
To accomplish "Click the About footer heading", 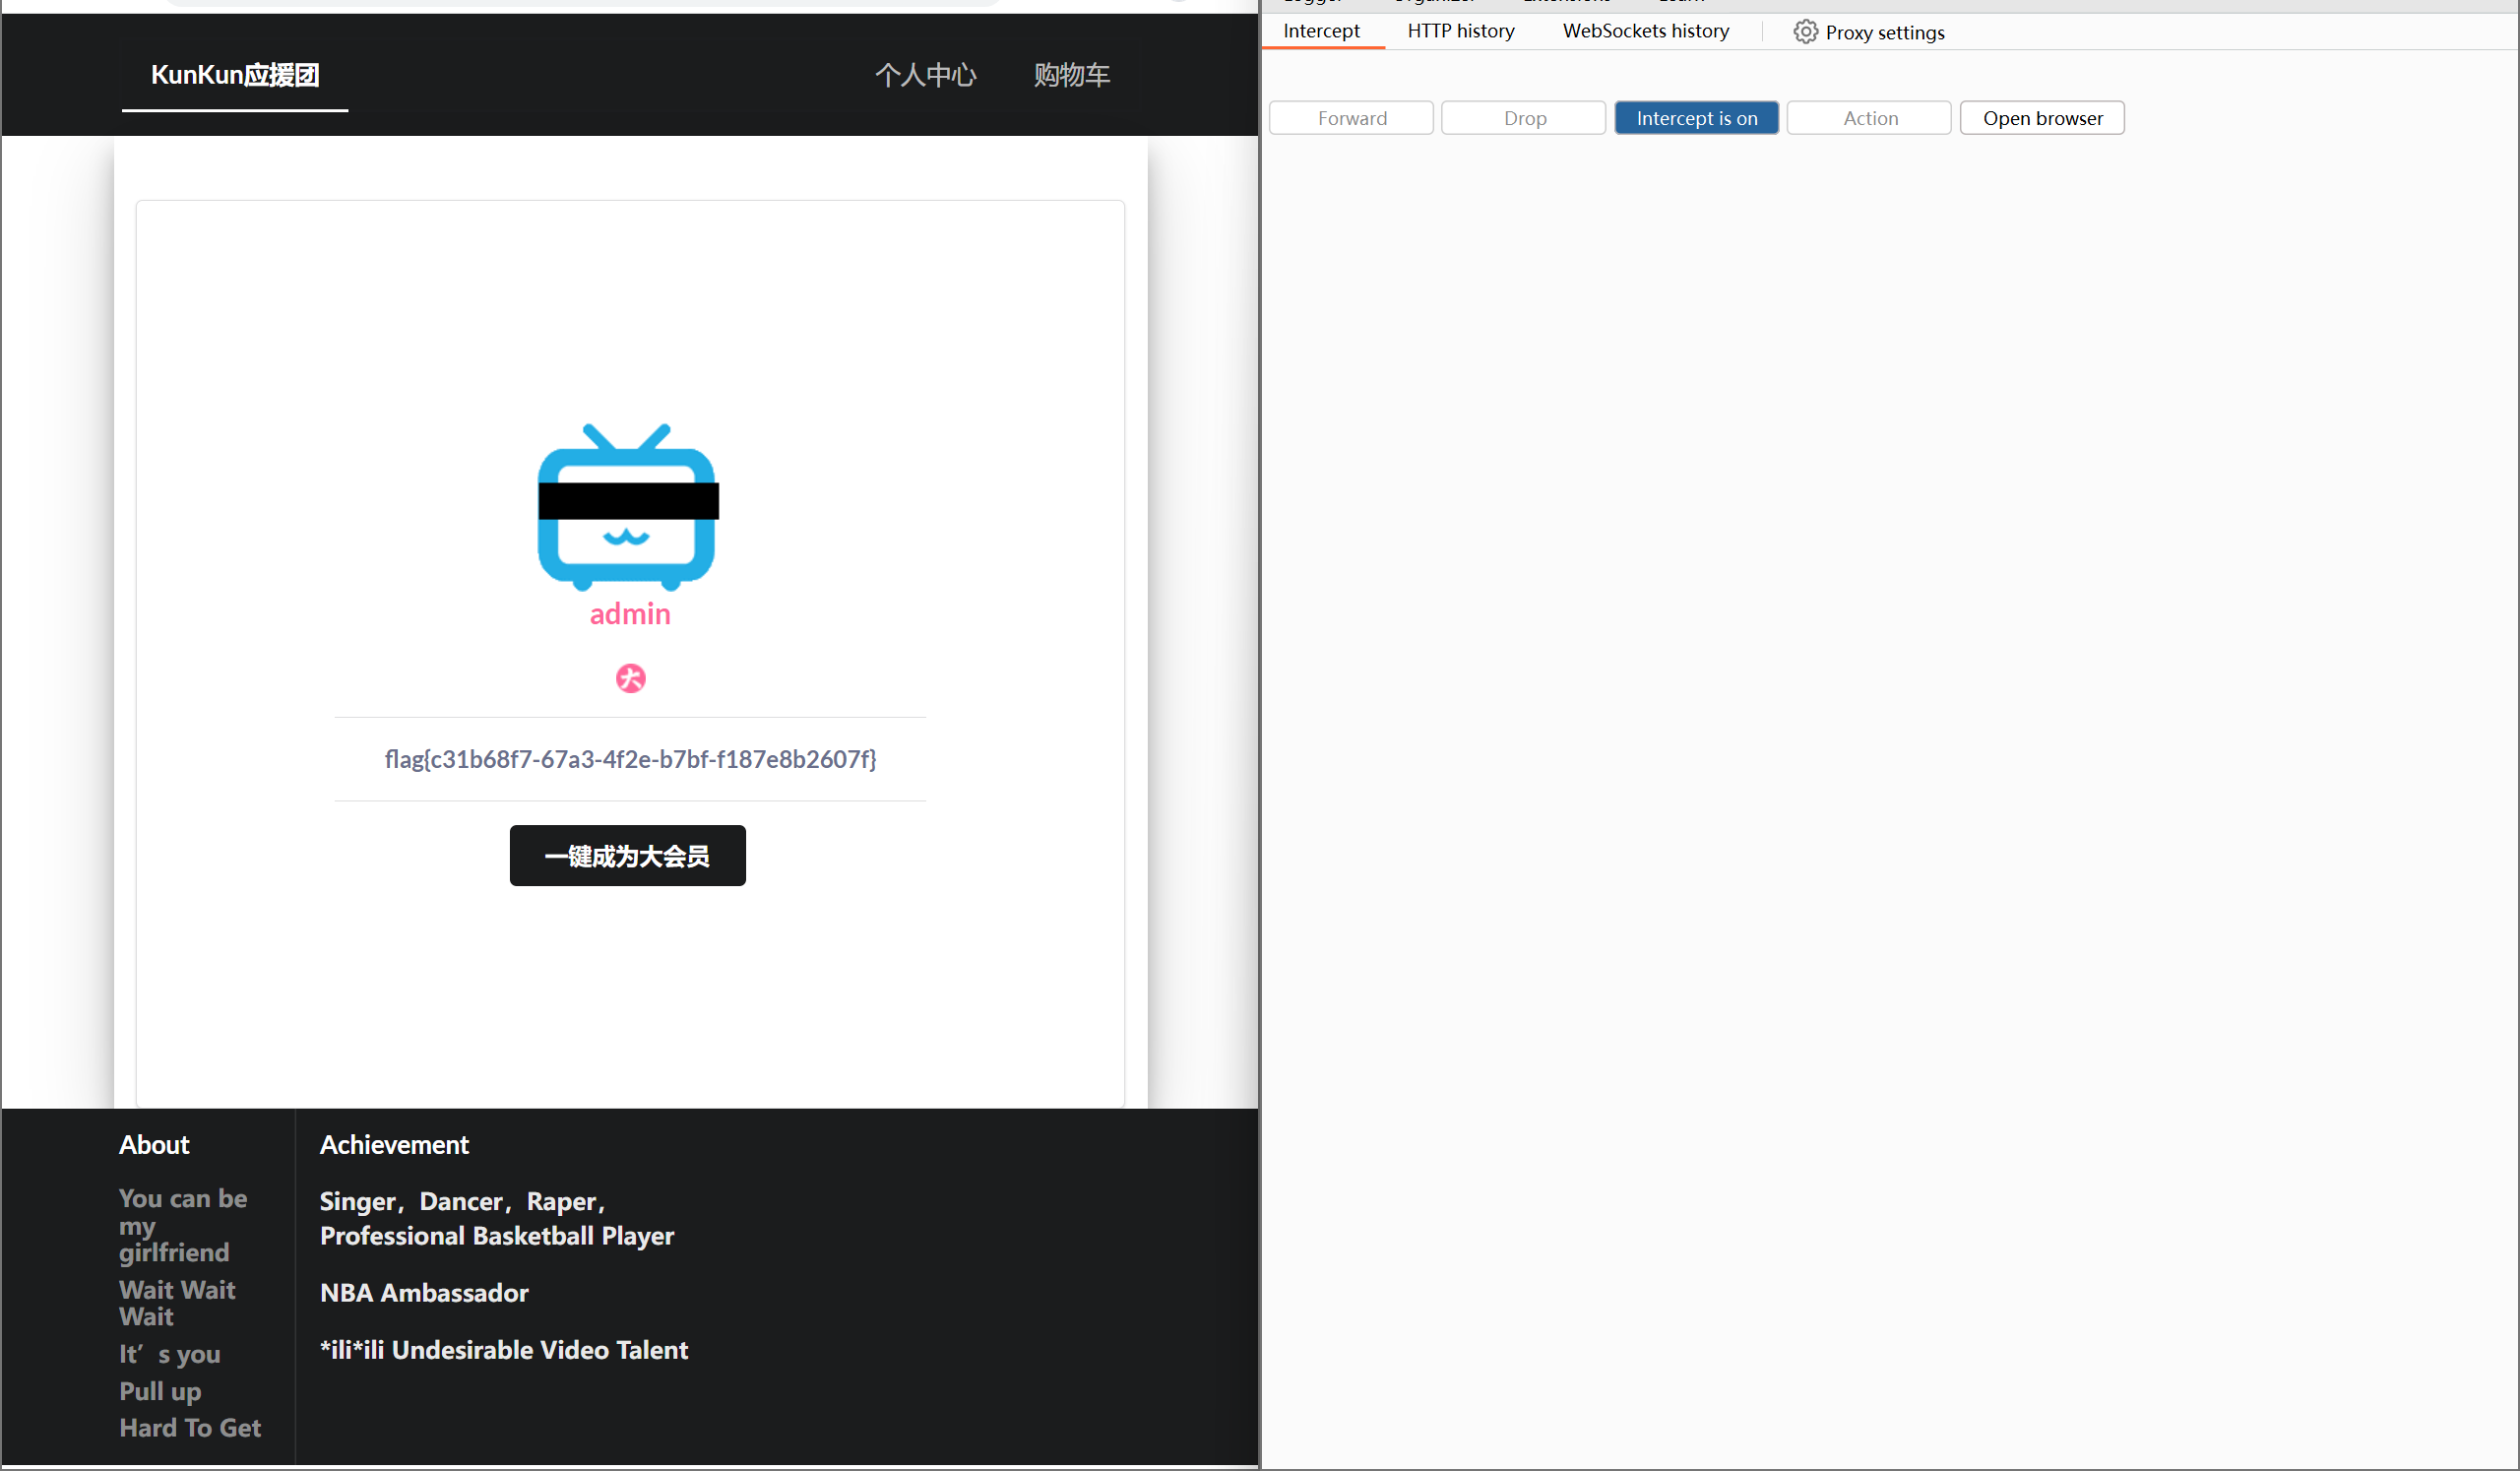I will point(154,1145).
